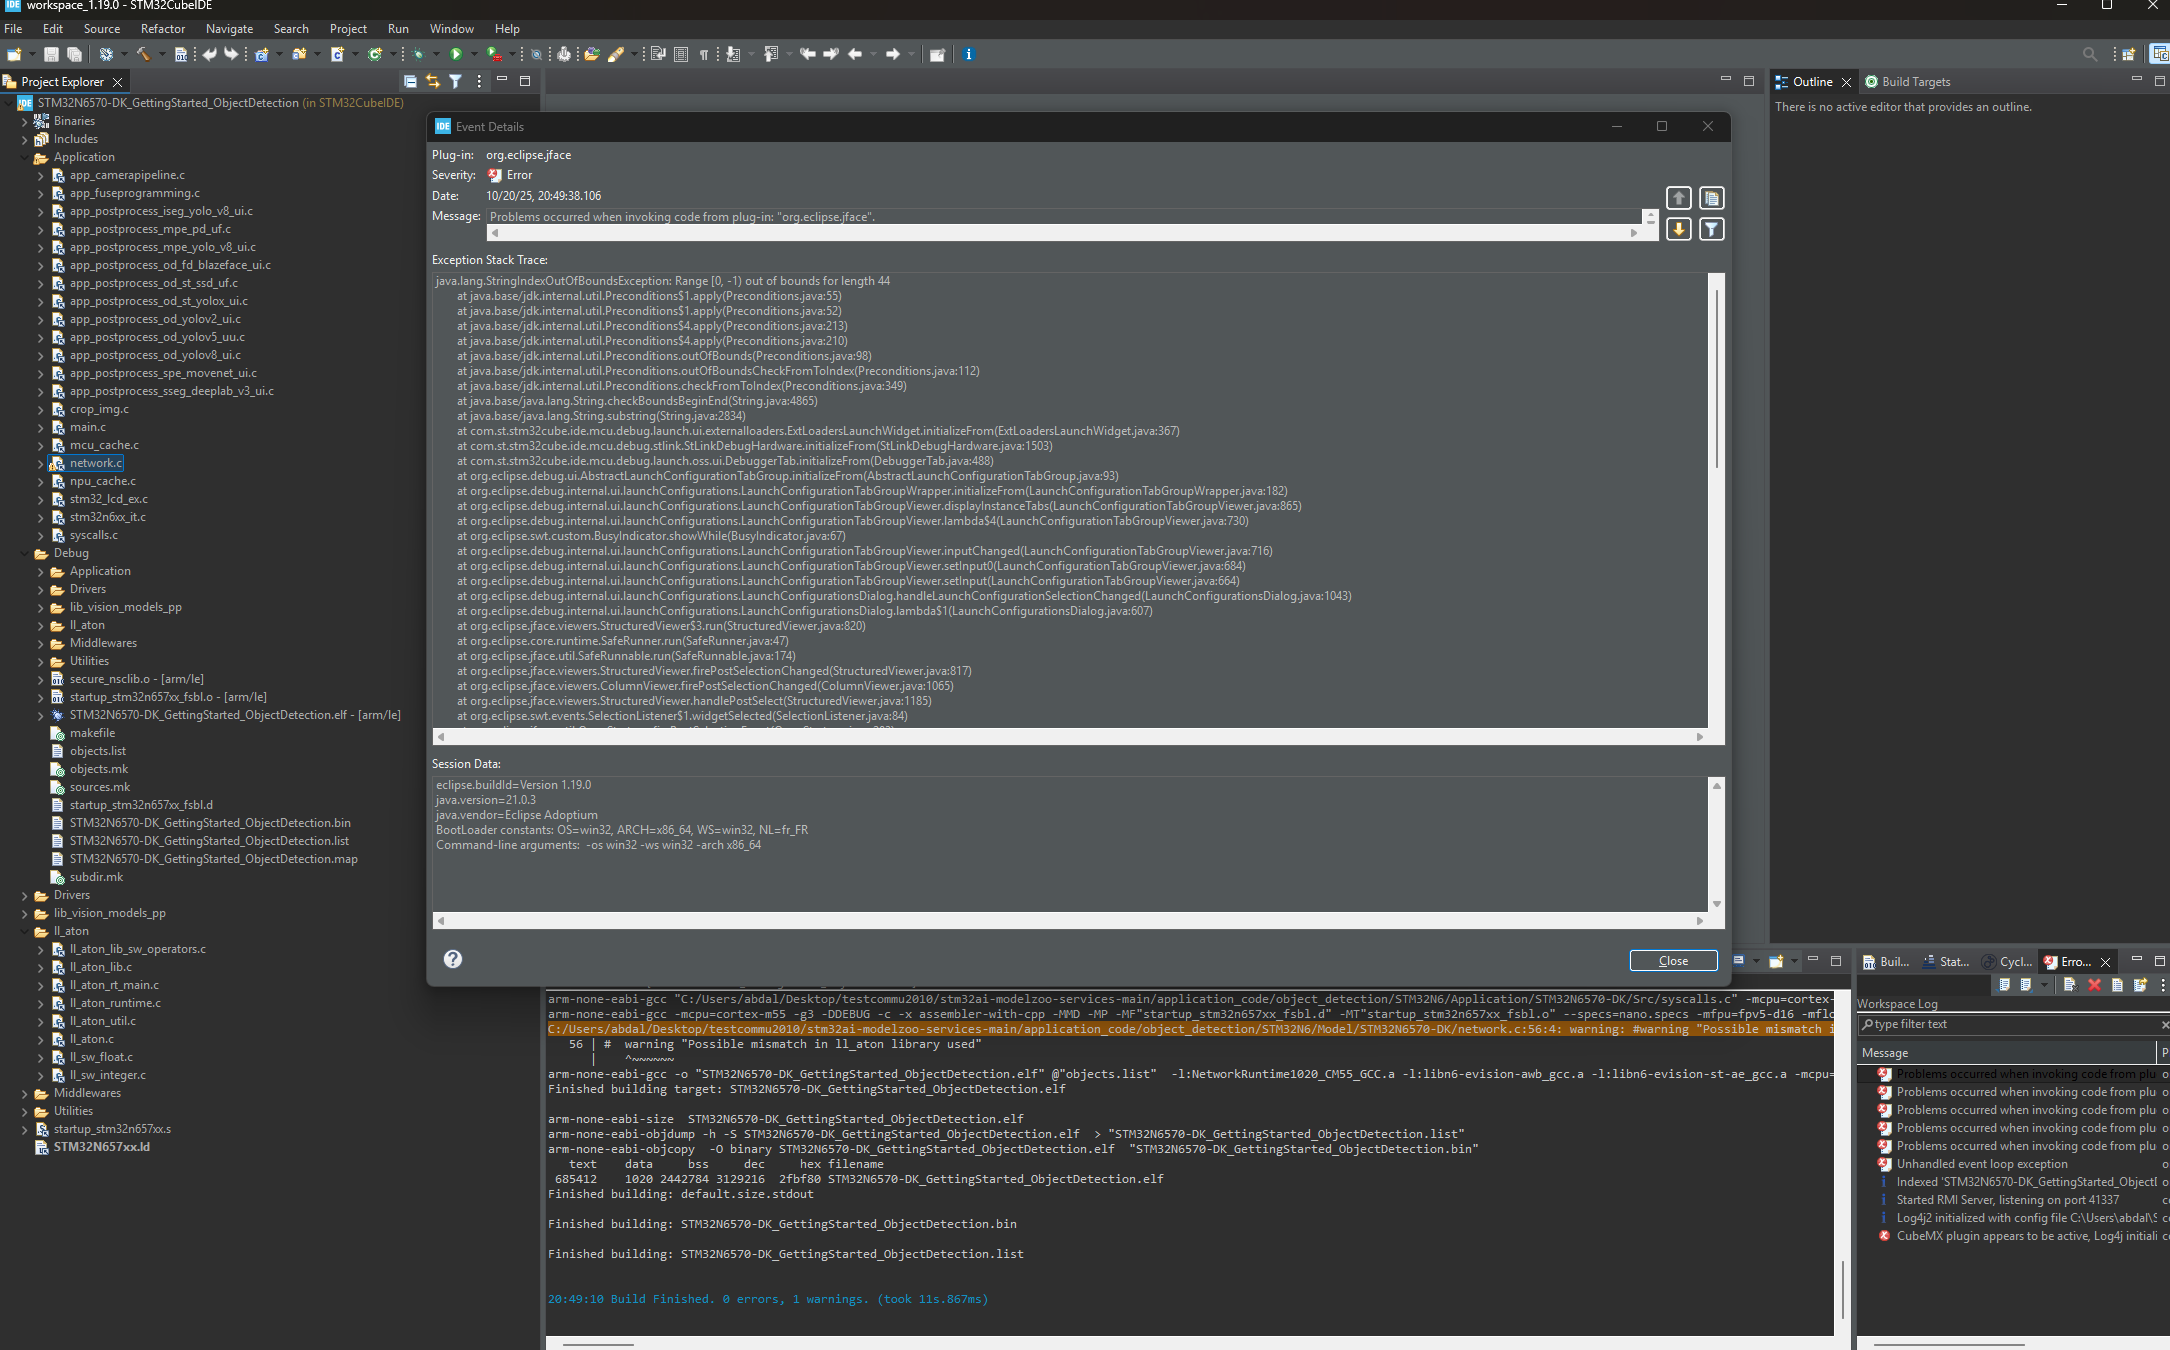
Task: Click Copy Event Details to clipboard icon
Action: click(1711, 198)
